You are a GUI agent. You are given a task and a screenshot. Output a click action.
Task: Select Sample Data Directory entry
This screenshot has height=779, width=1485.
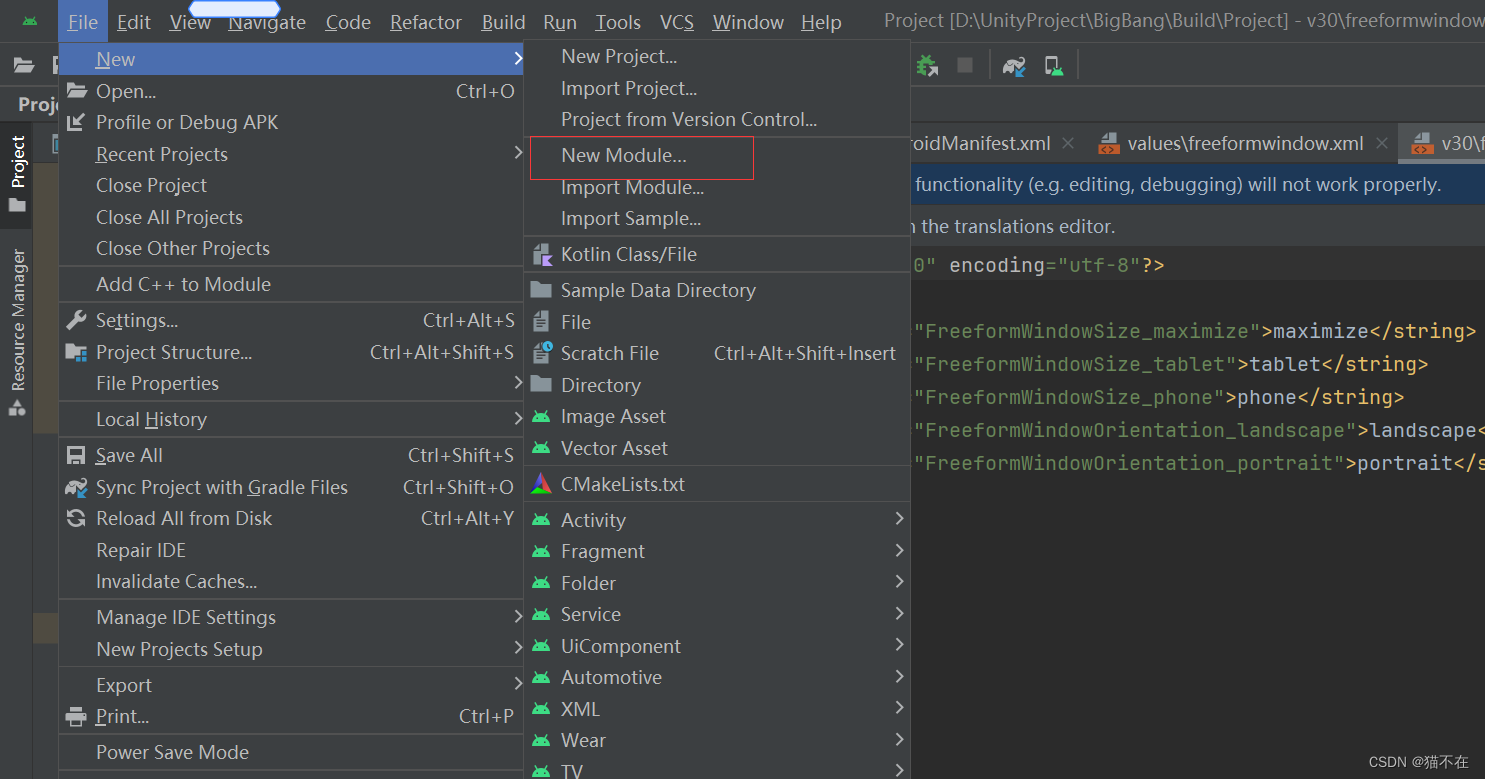[x=717, y=290]
